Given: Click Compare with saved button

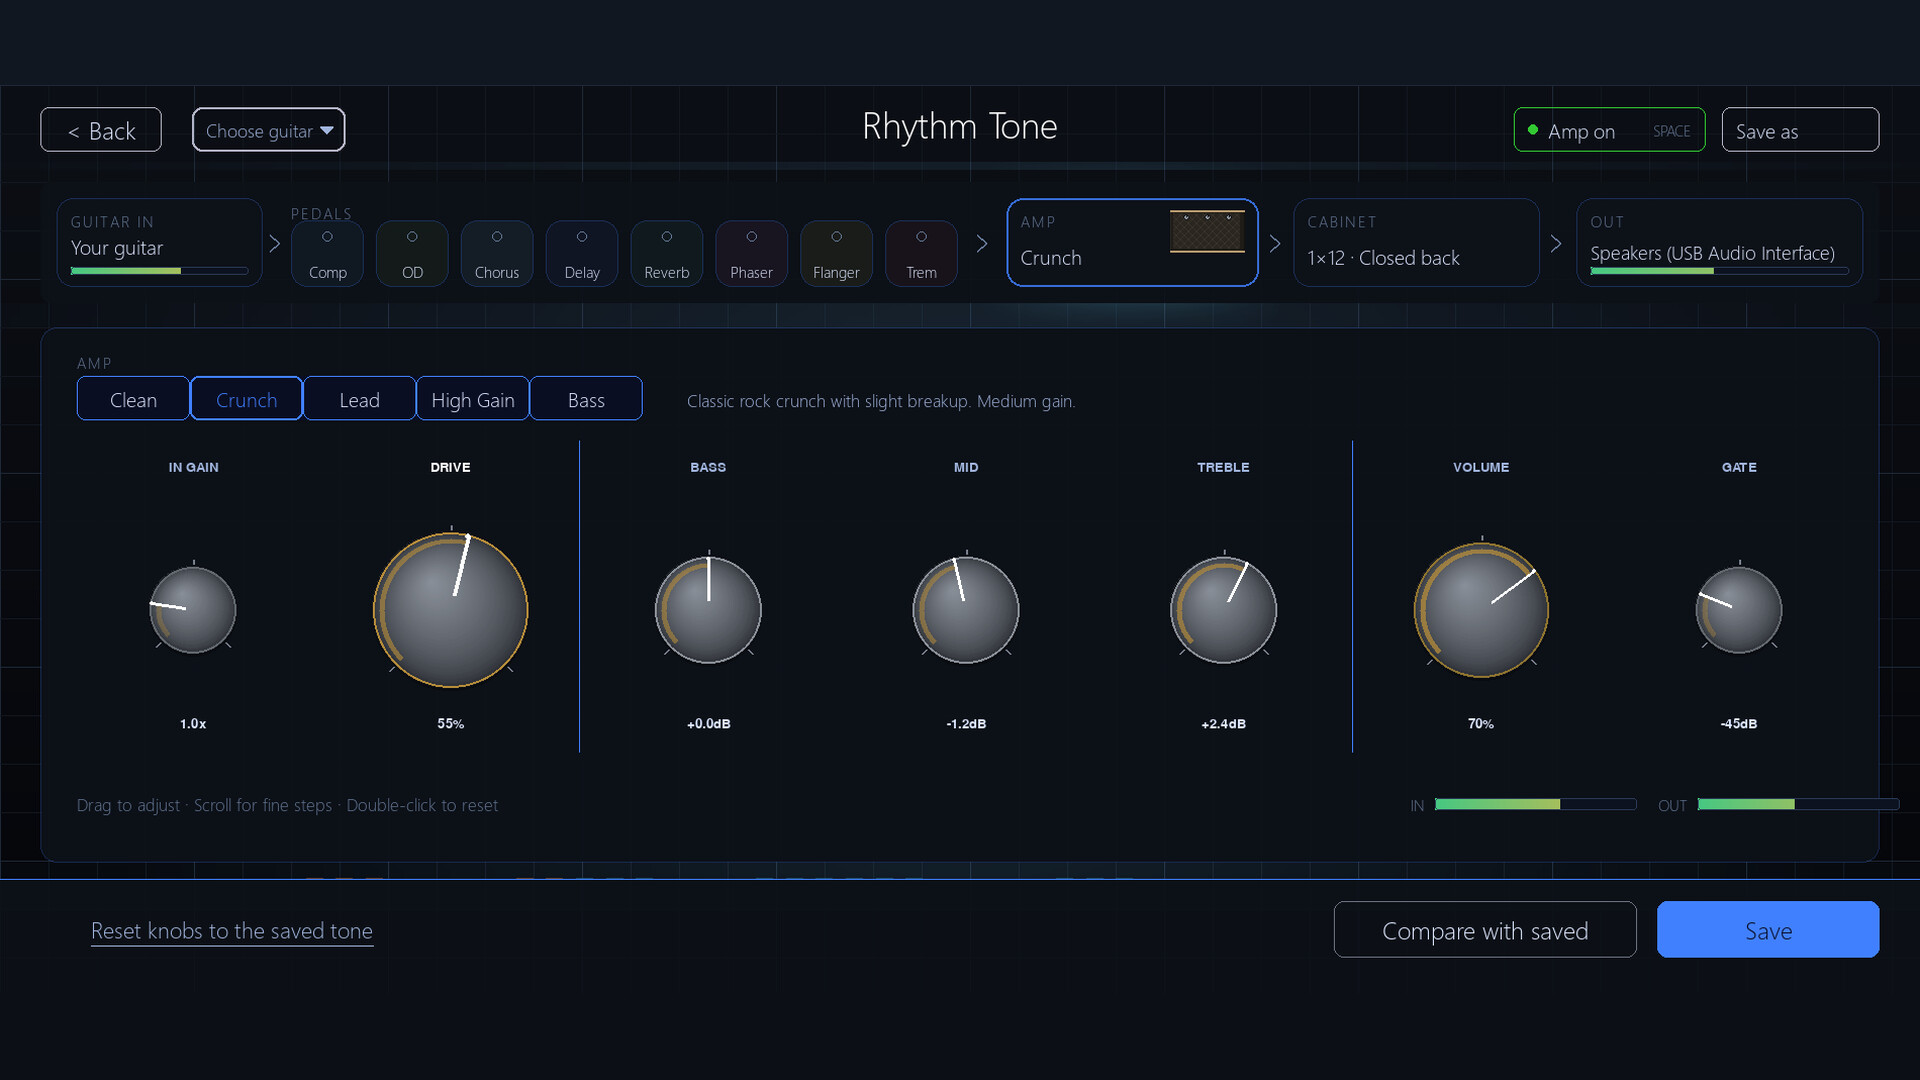Looking at the screenshot, I should 1485,930.
